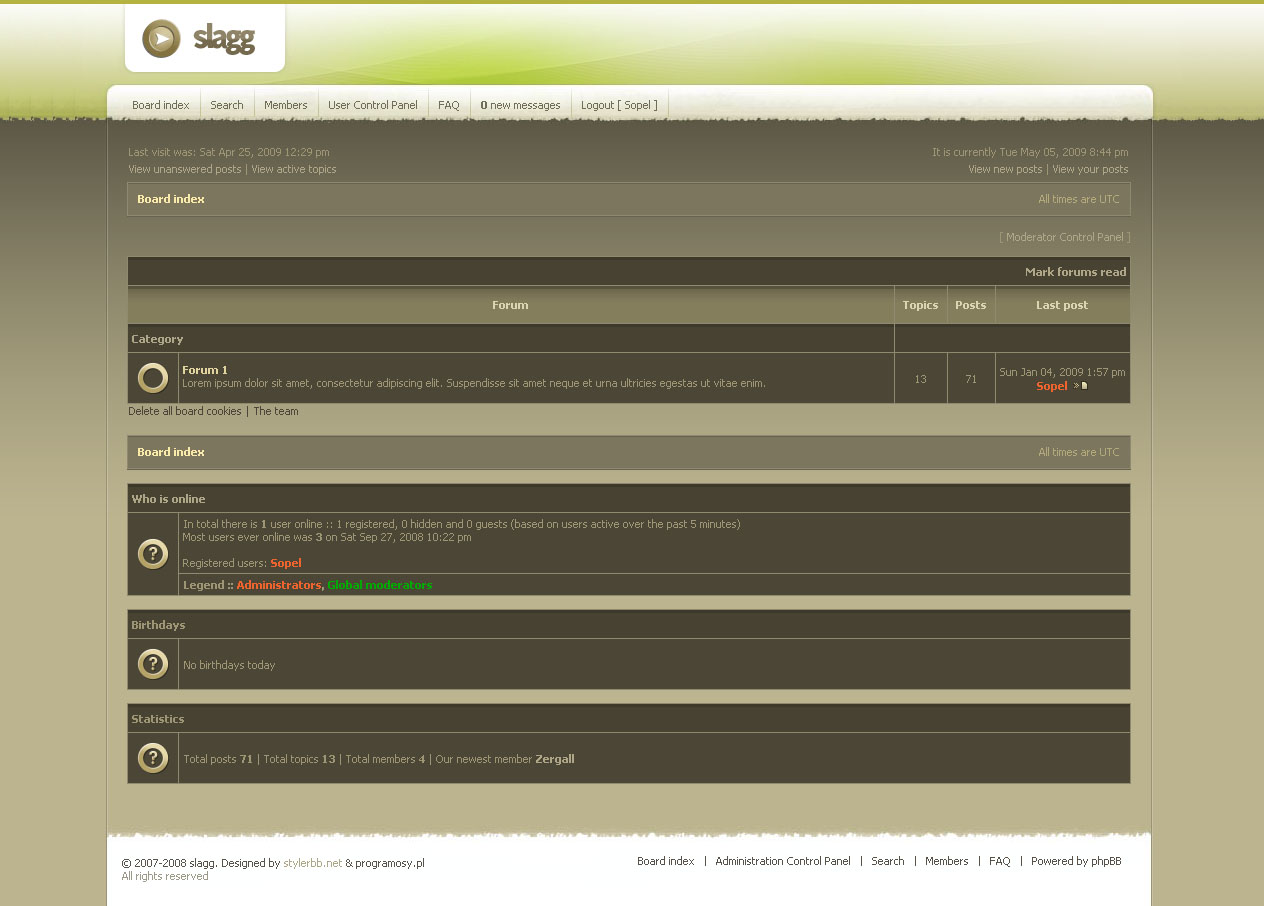
Task: Open the Administration Control Panel
Action: 783,861
